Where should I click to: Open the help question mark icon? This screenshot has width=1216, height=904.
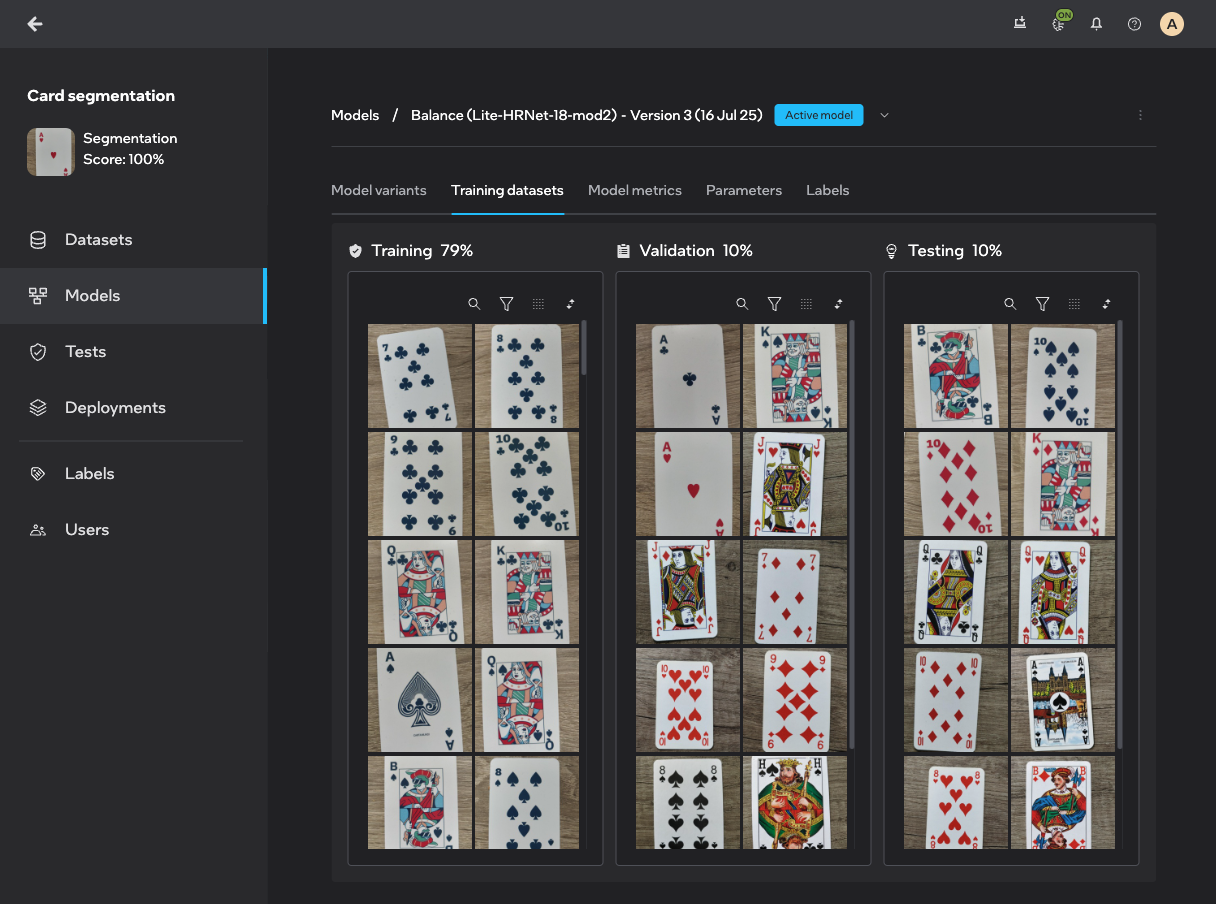(x=1134, y=24)
